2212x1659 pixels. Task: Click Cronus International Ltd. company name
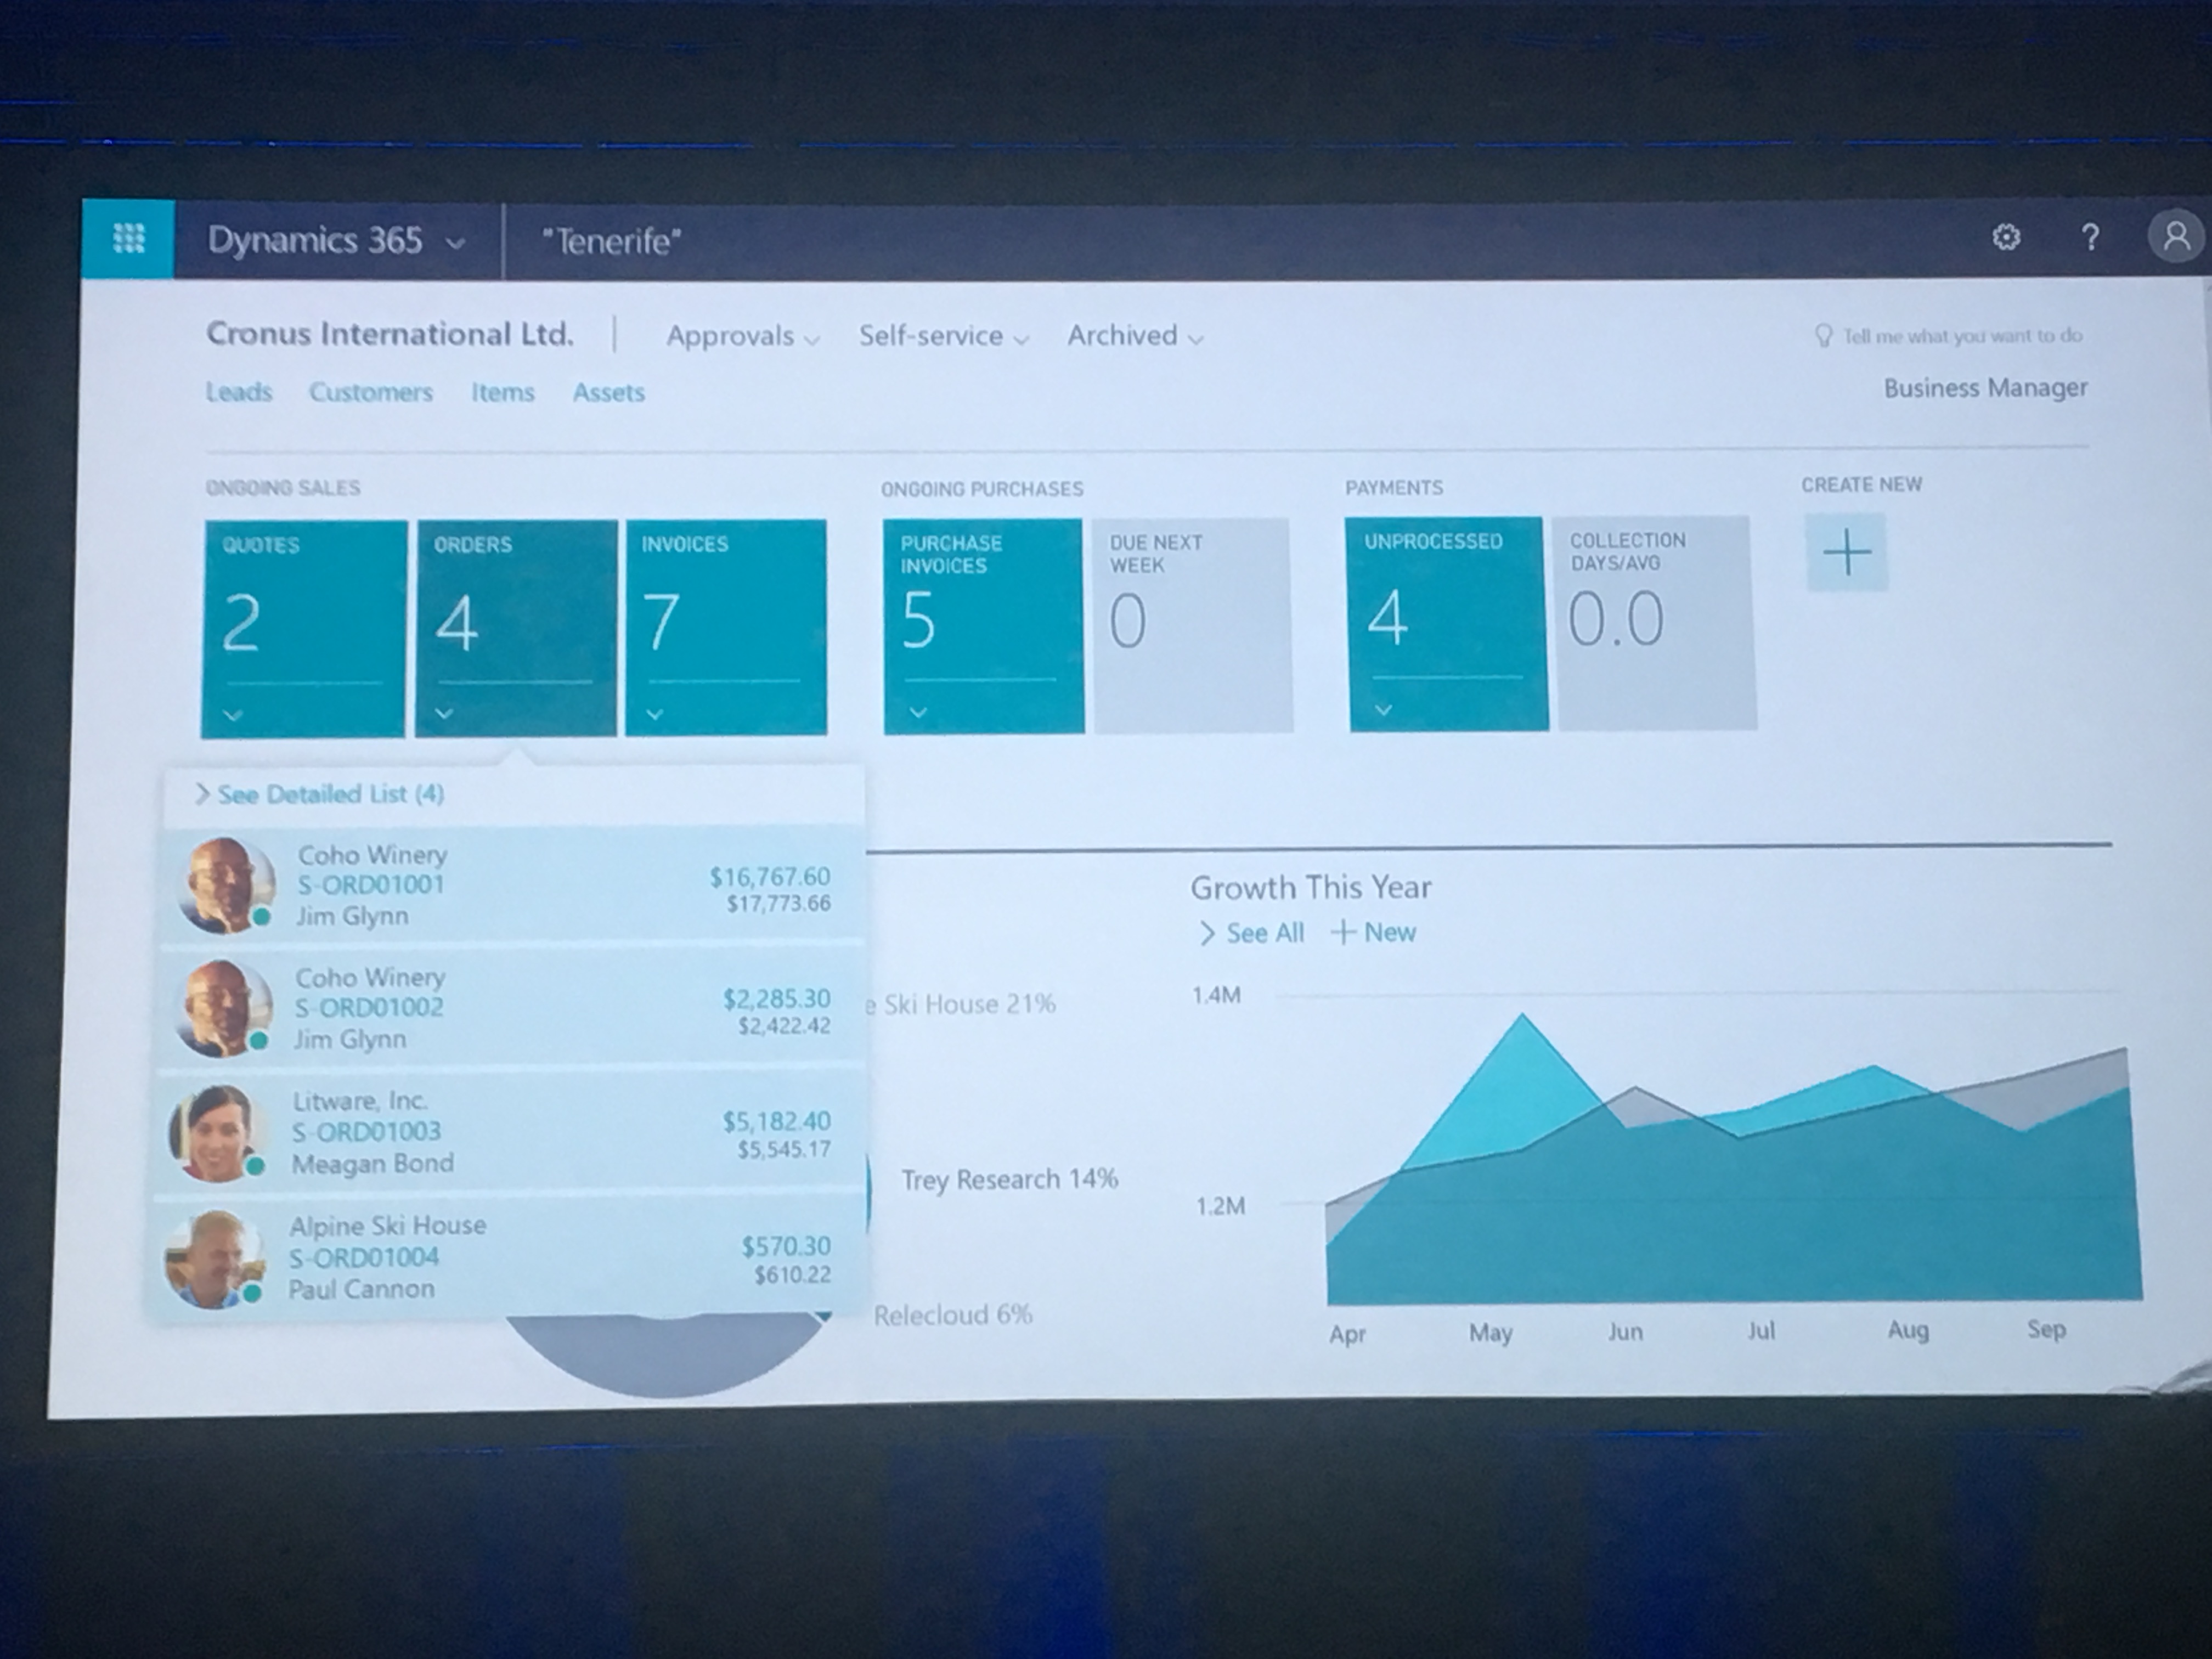[x=390, y=334]
